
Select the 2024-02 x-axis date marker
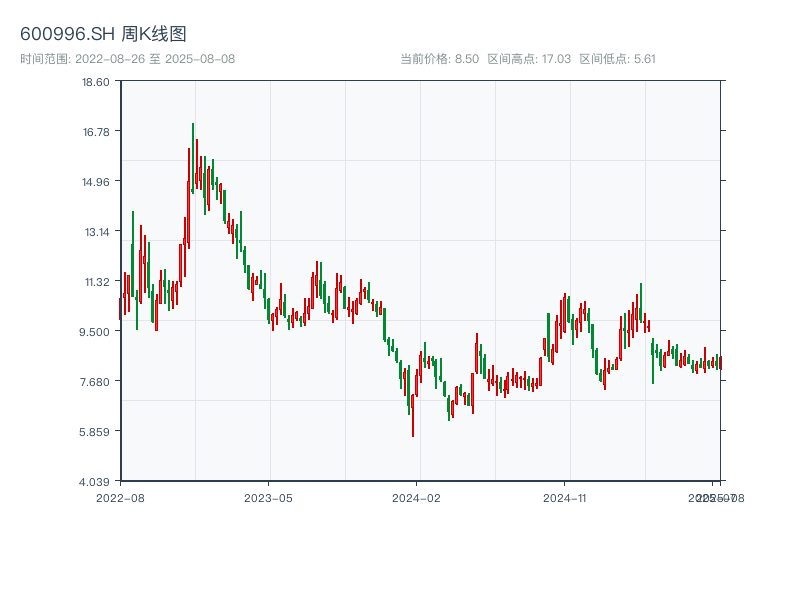pyautogui.click(x=417, y=497)
